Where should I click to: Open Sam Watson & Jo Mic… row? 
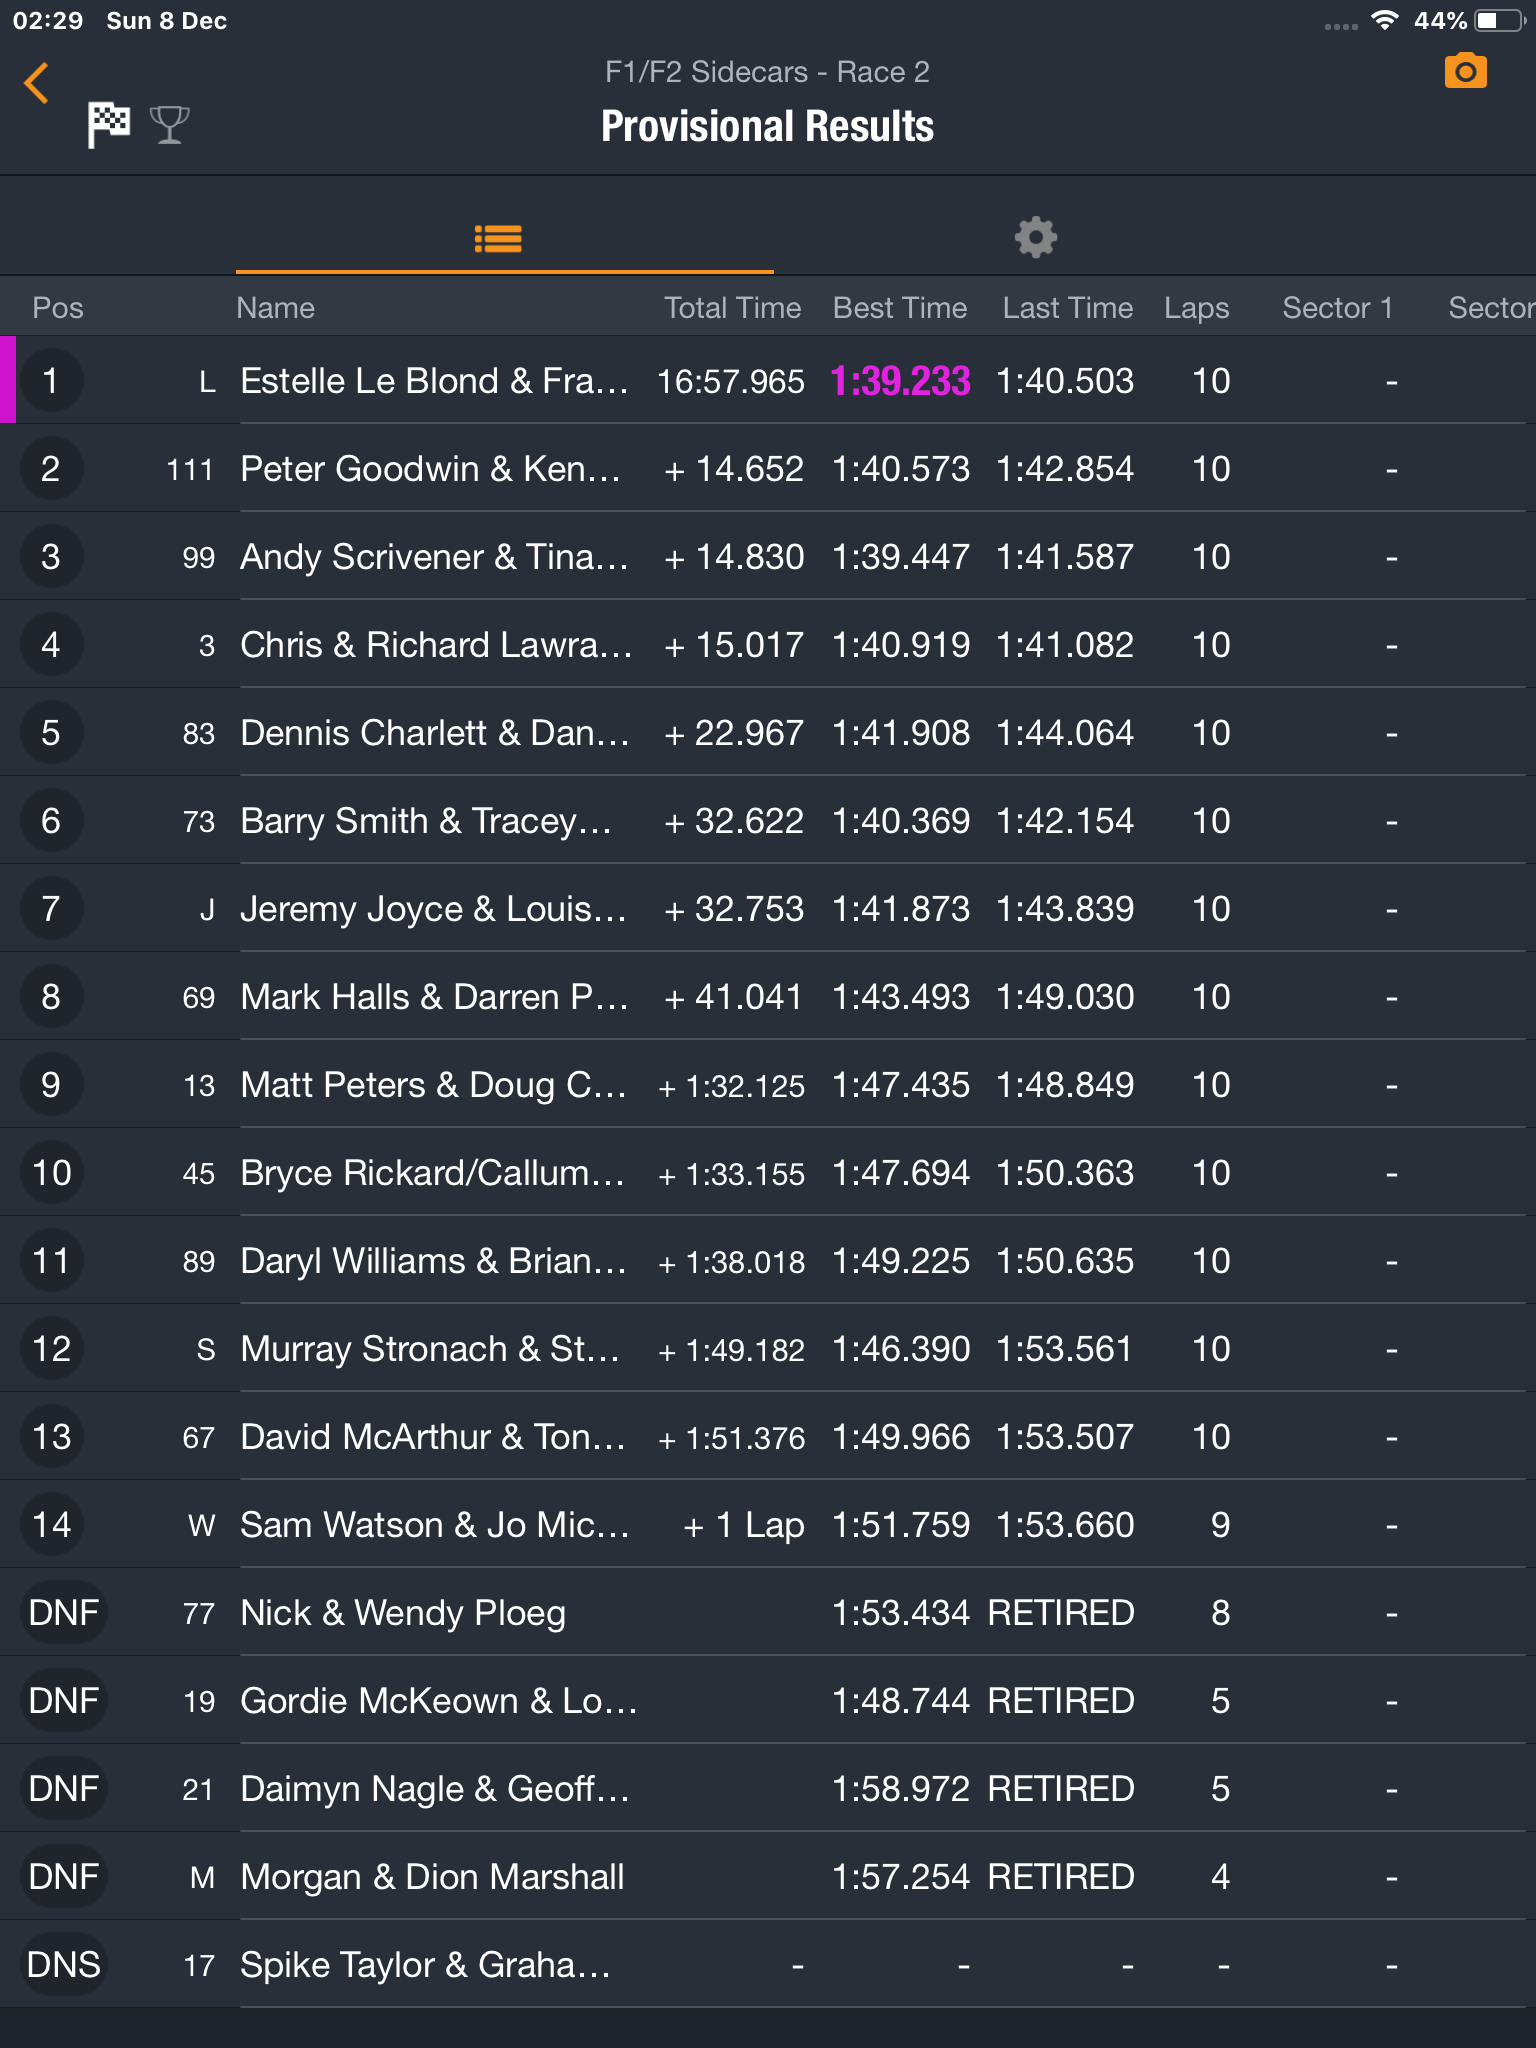tap(768, 1524)
